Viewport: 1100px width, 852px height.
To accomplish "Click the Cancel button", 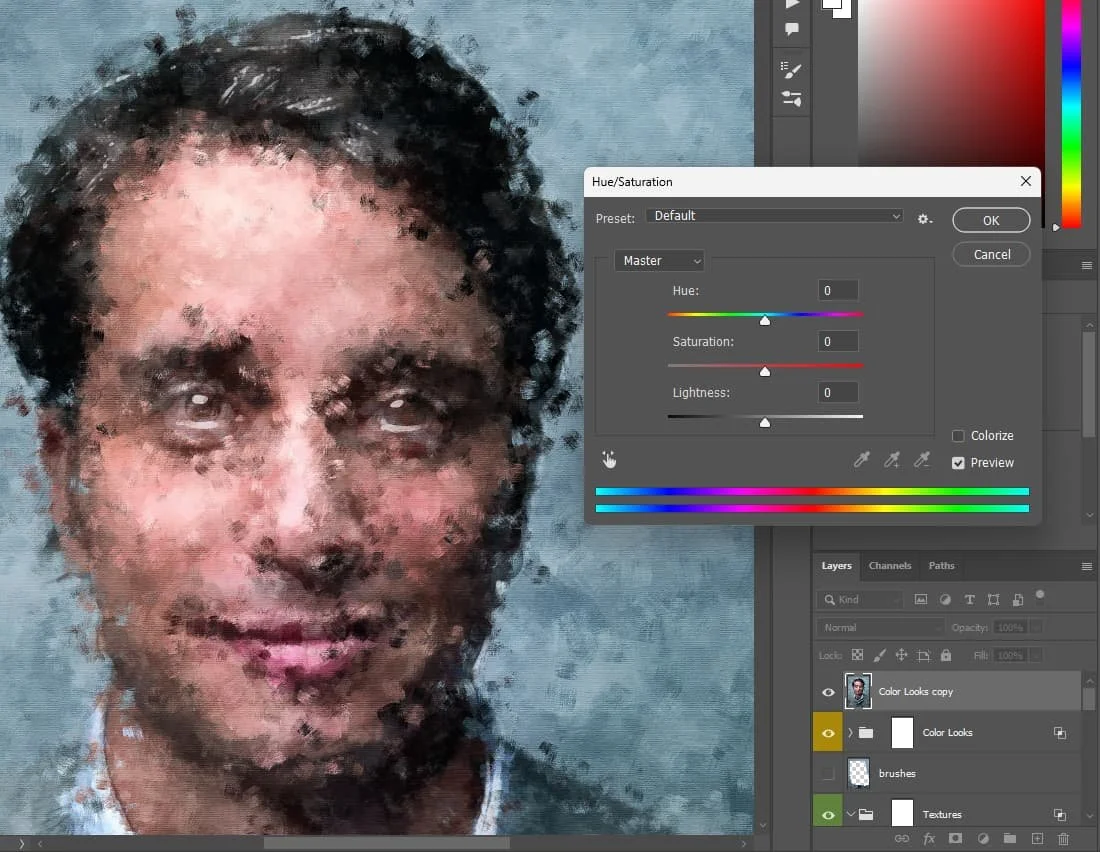I will click(x=990, y=254).
